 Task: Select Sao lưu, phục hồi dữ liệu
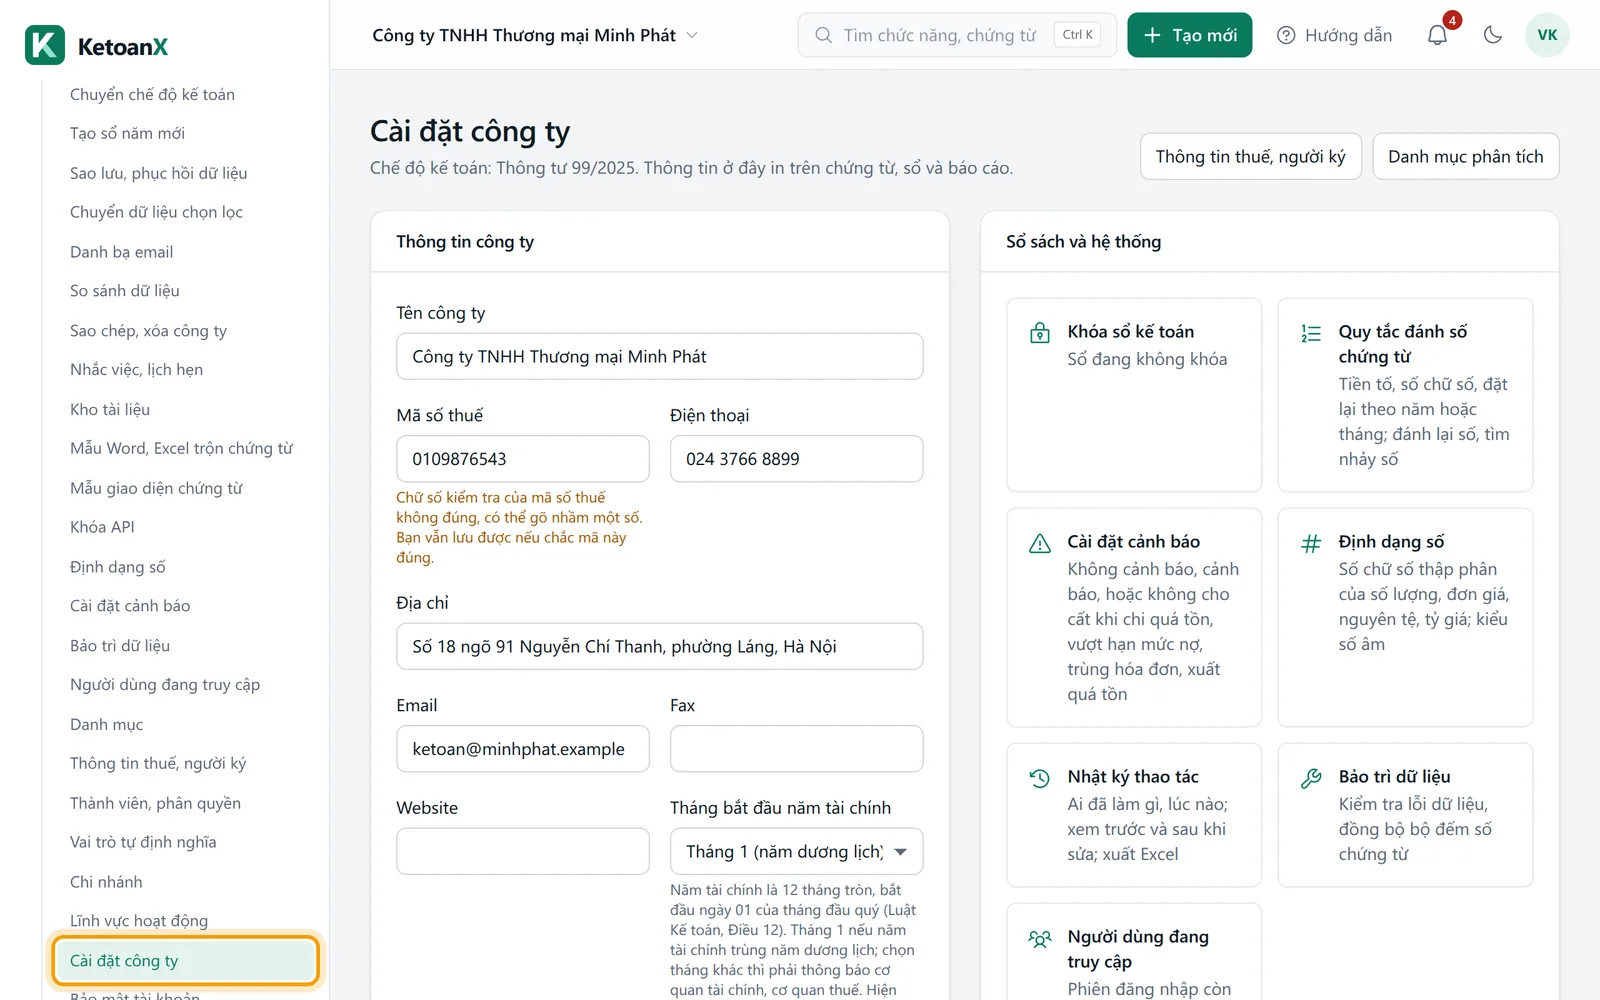[x=158, y=173]
